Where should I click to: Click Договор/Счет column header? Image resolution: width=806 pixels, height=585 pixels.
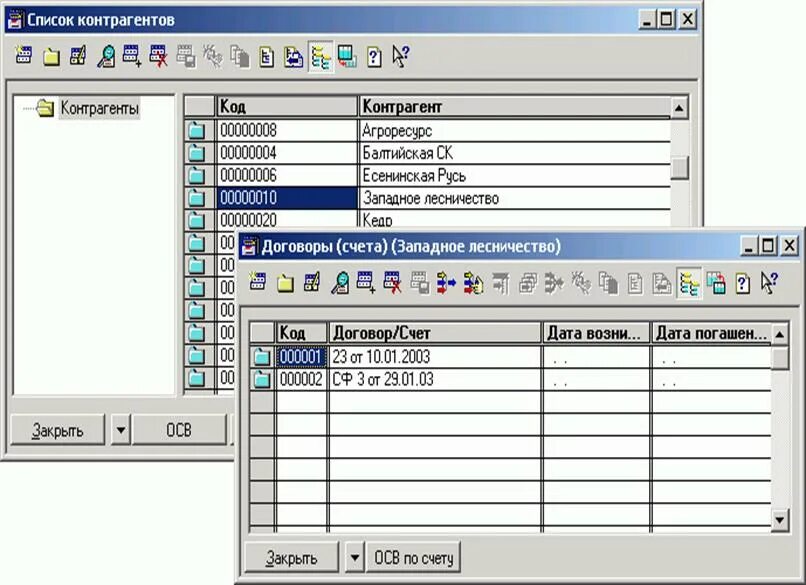click(435, 333)
